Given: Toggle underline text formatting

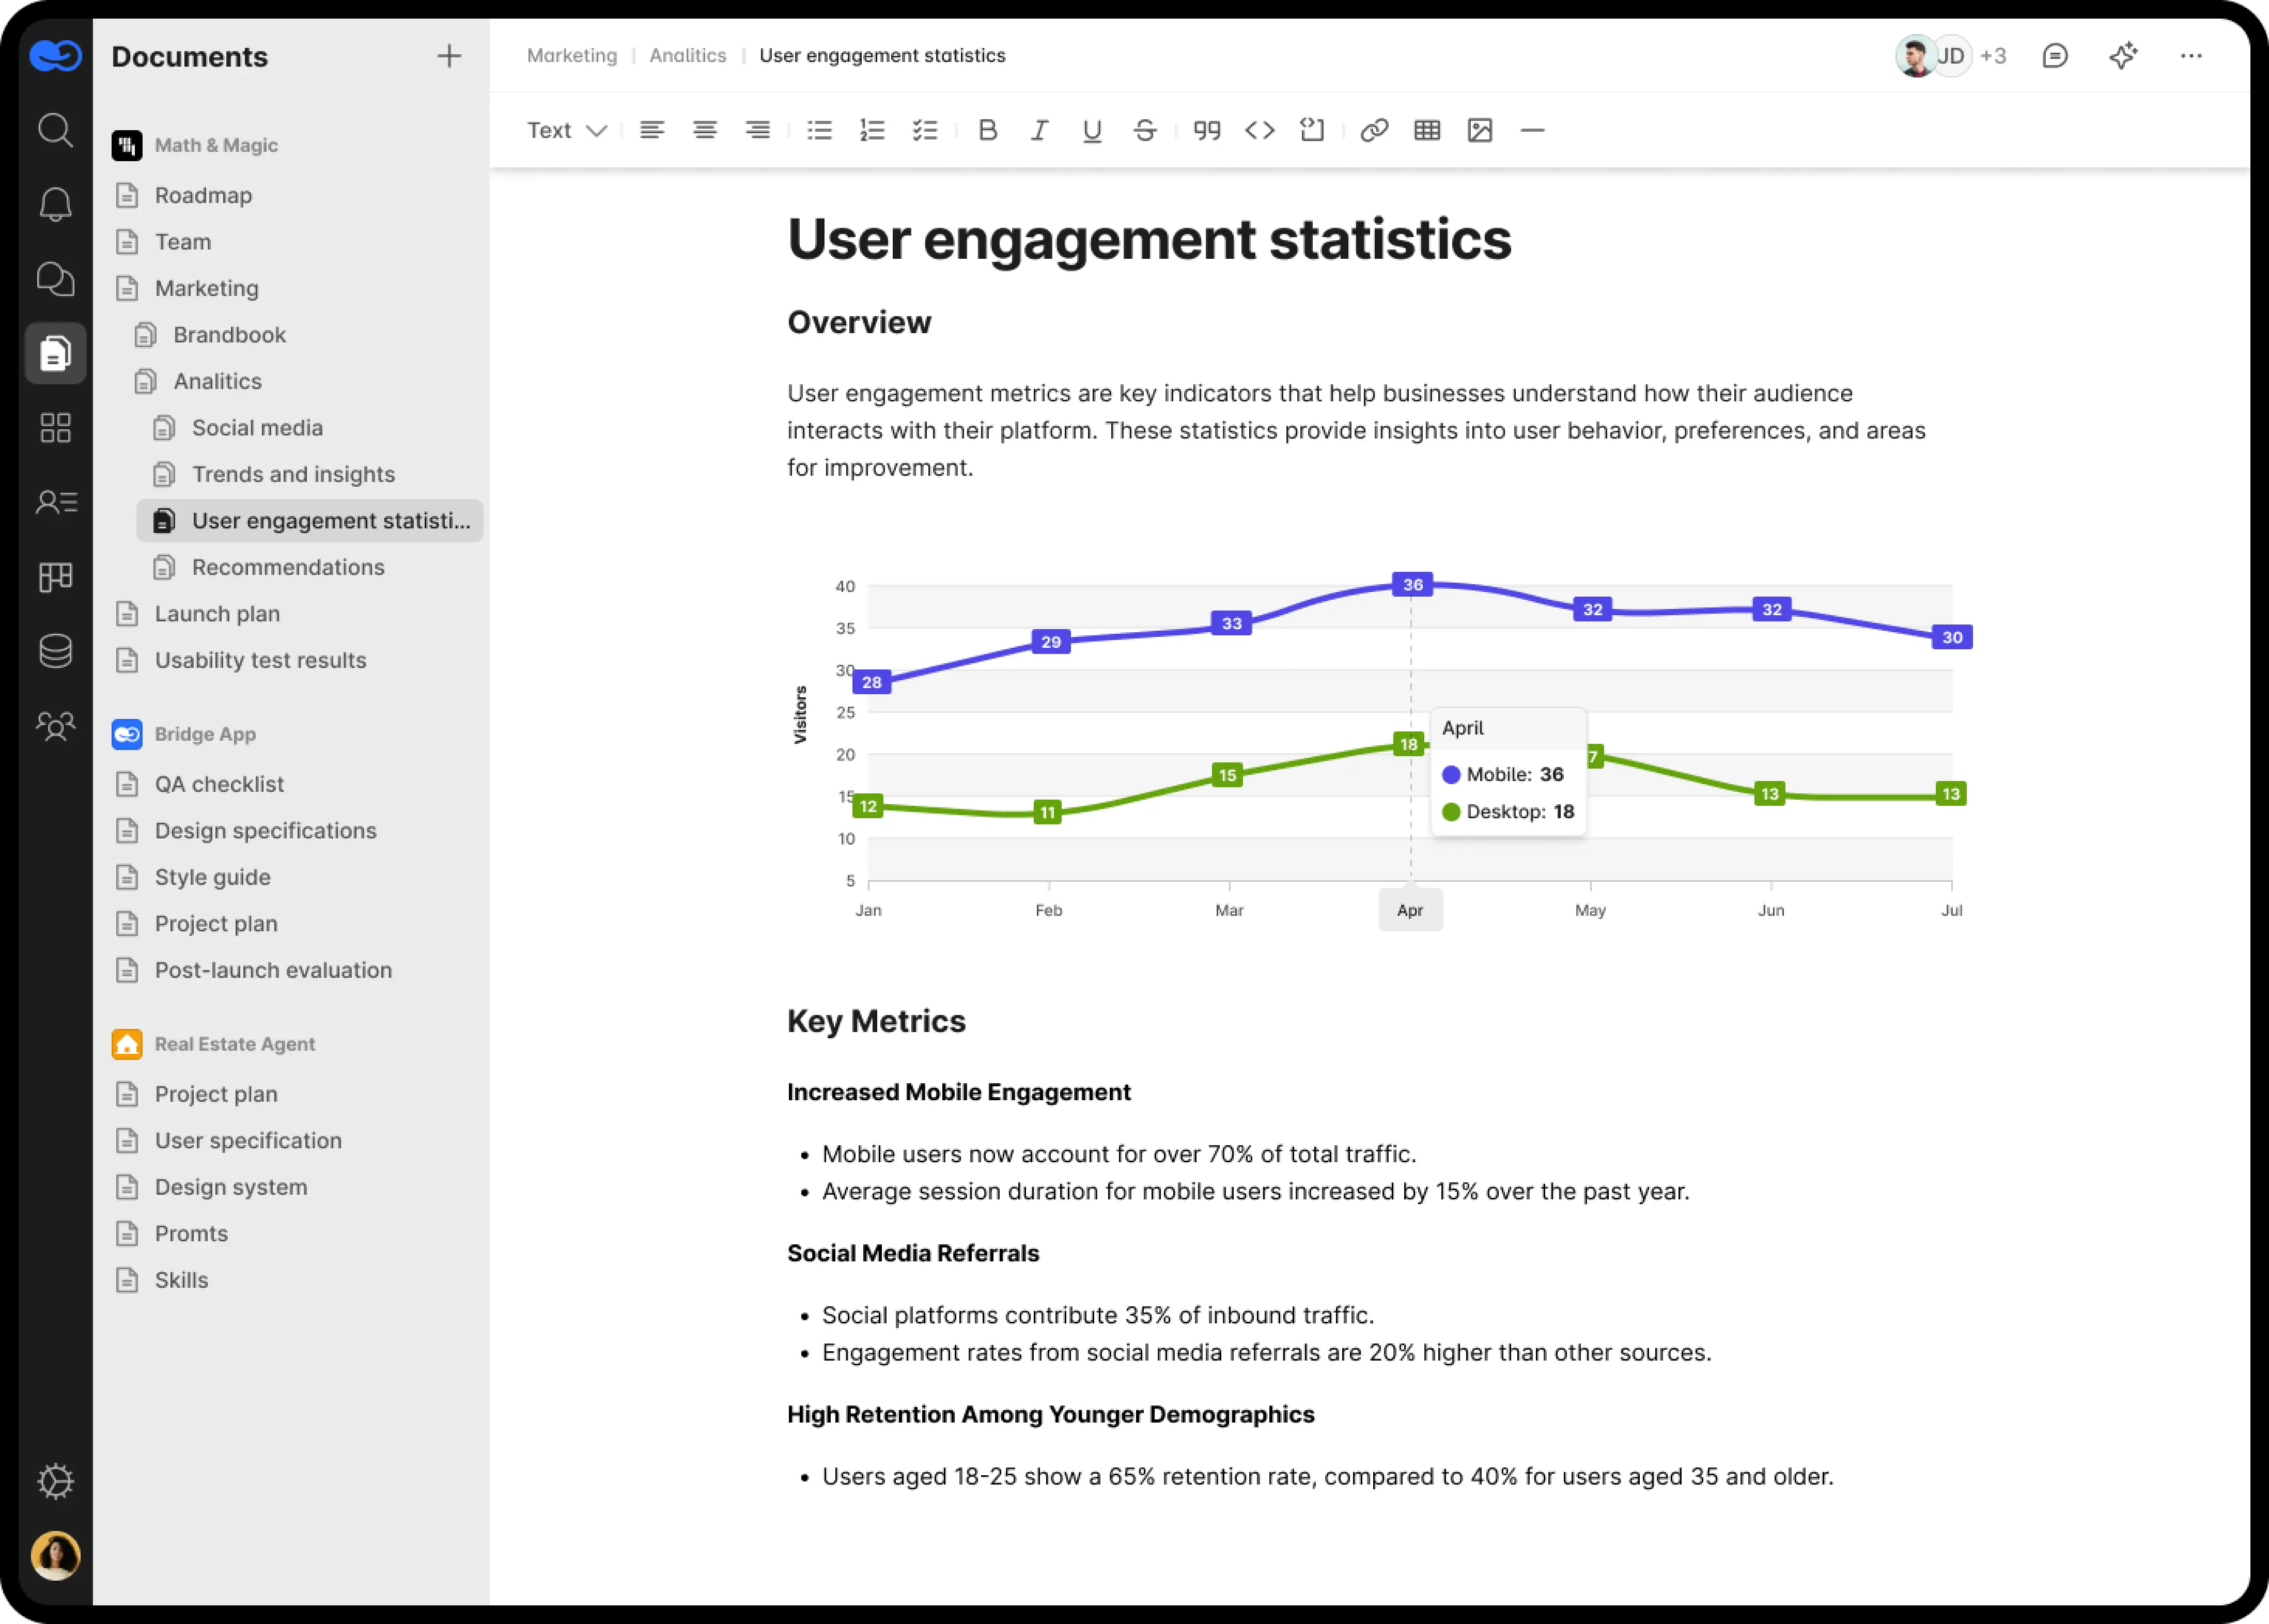Looking at the screenshot, I should click(1092, 130).
